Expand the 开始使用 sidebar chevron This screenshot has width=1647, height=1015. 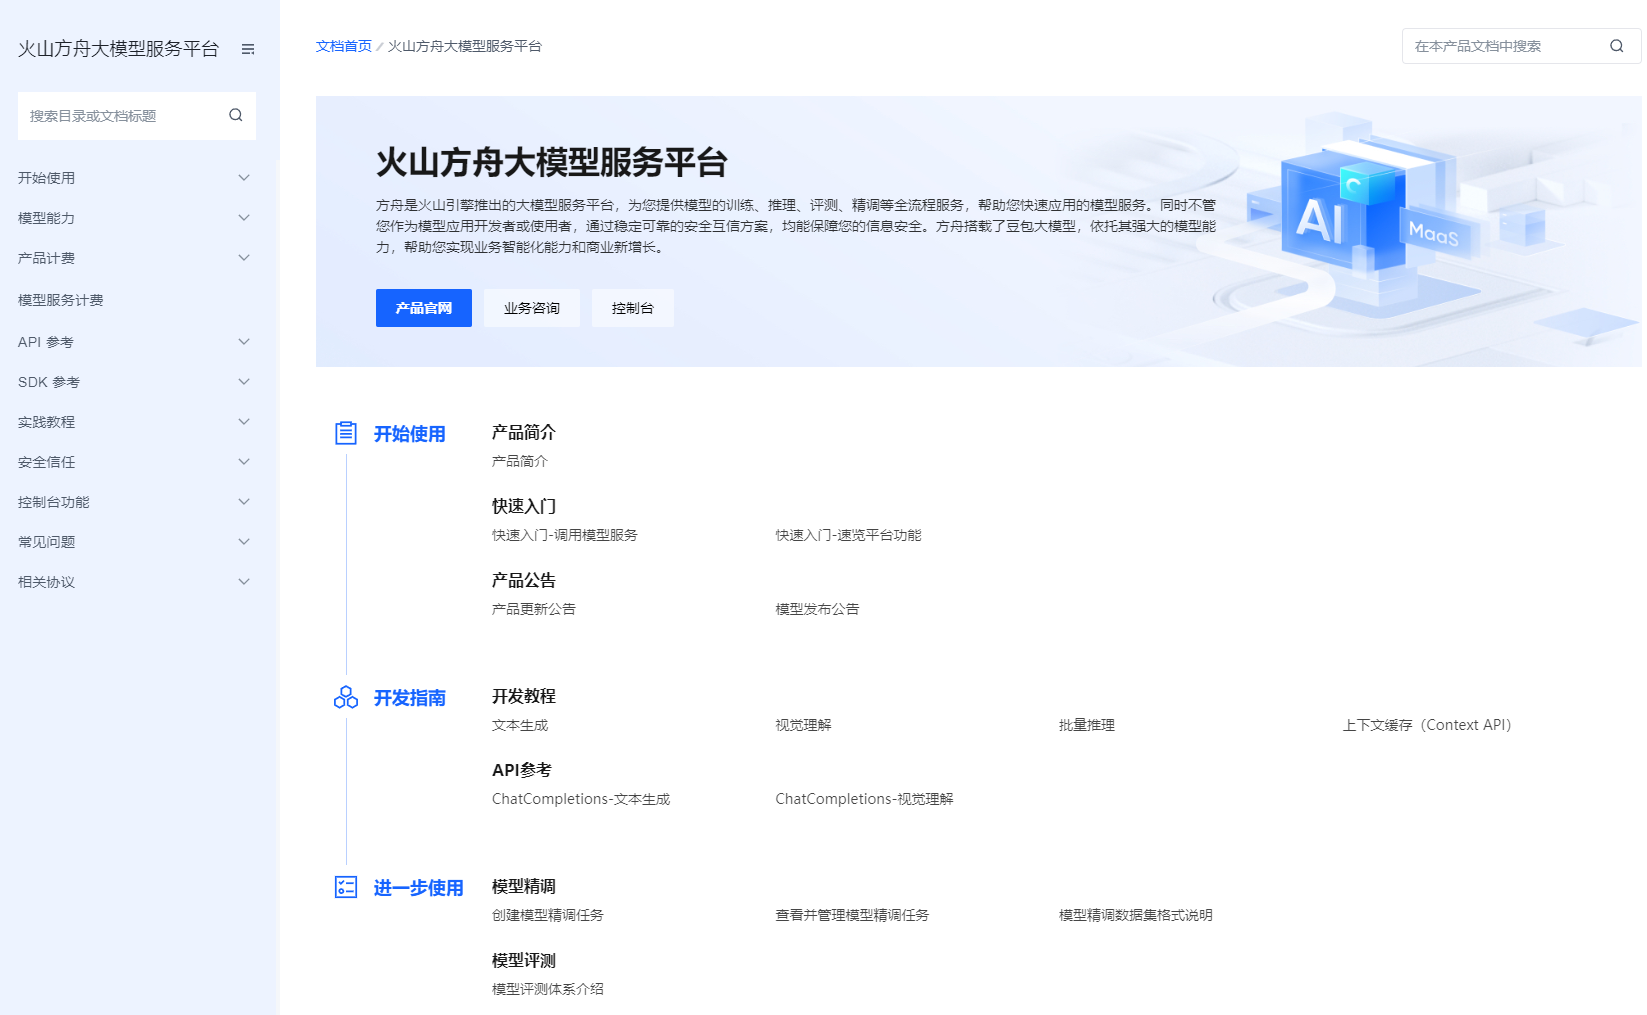244,177
